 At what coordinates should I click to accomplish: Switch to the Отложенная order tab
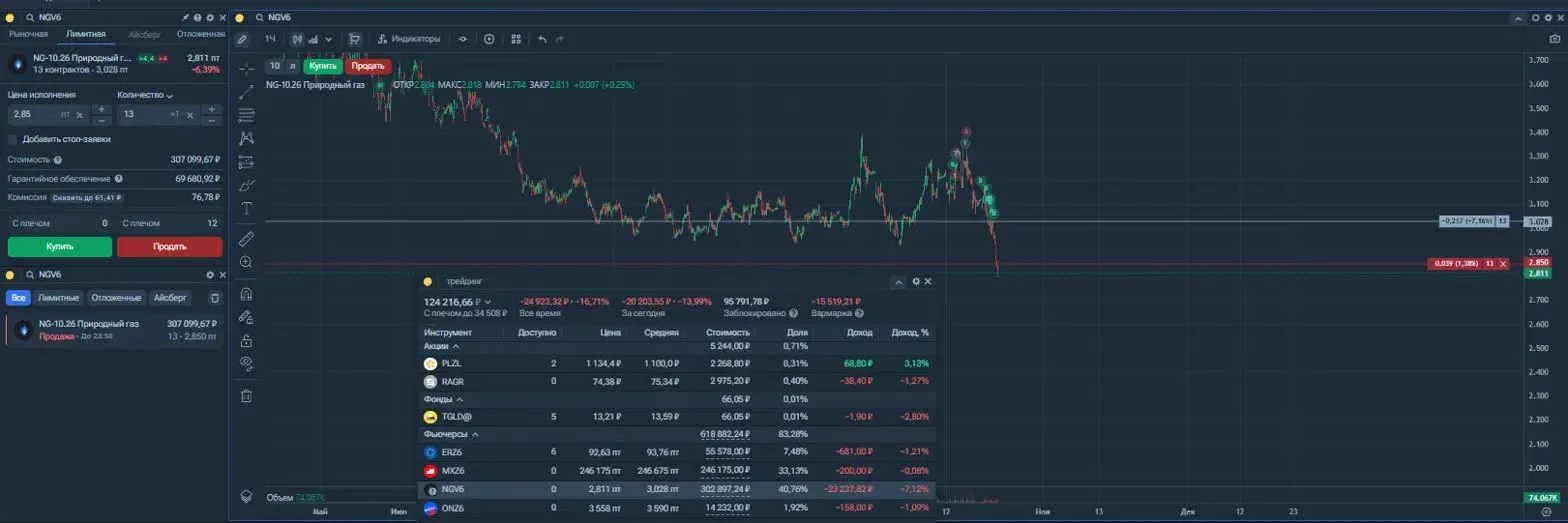pyautogui.click(x=201, y=34)
